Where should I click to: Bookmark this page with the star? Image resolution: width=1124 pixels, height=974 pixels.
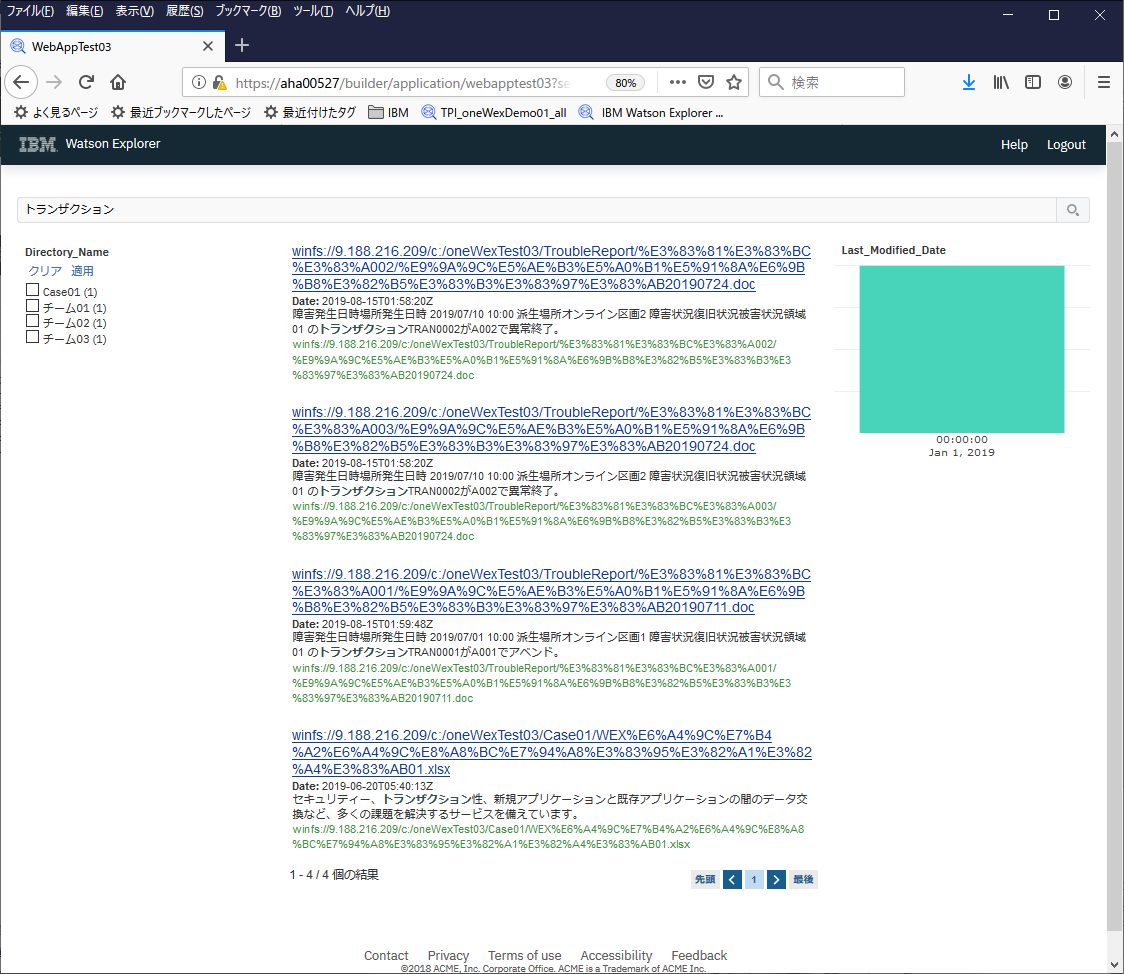[x=733, y=82]
